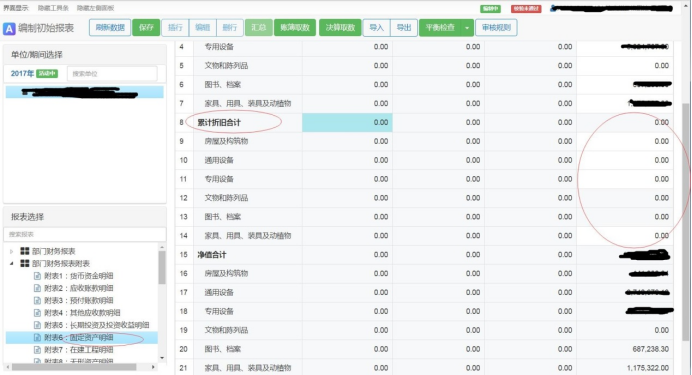Click the 累计折旧合计 row label
This screenshot has width=692, height=375.
pyautogui.click(x=219, y=123)
